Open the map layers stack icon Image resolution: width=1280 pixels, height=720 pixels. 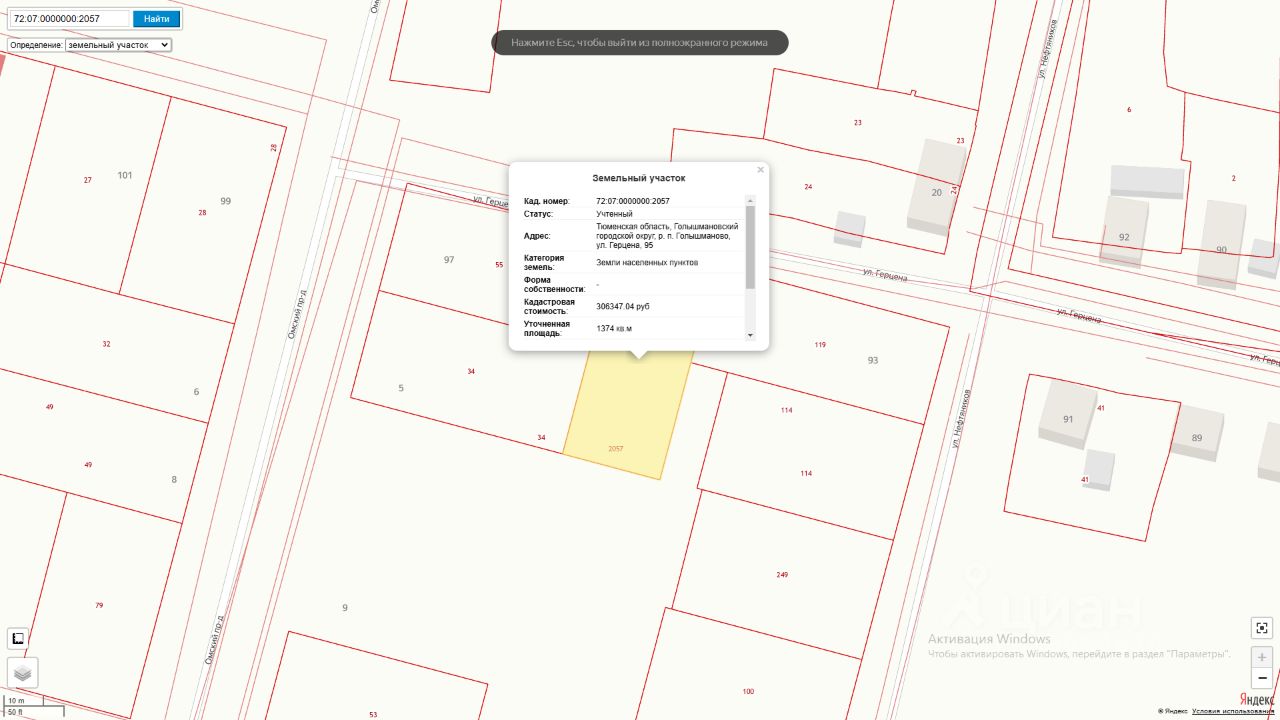tap(22, 673)
